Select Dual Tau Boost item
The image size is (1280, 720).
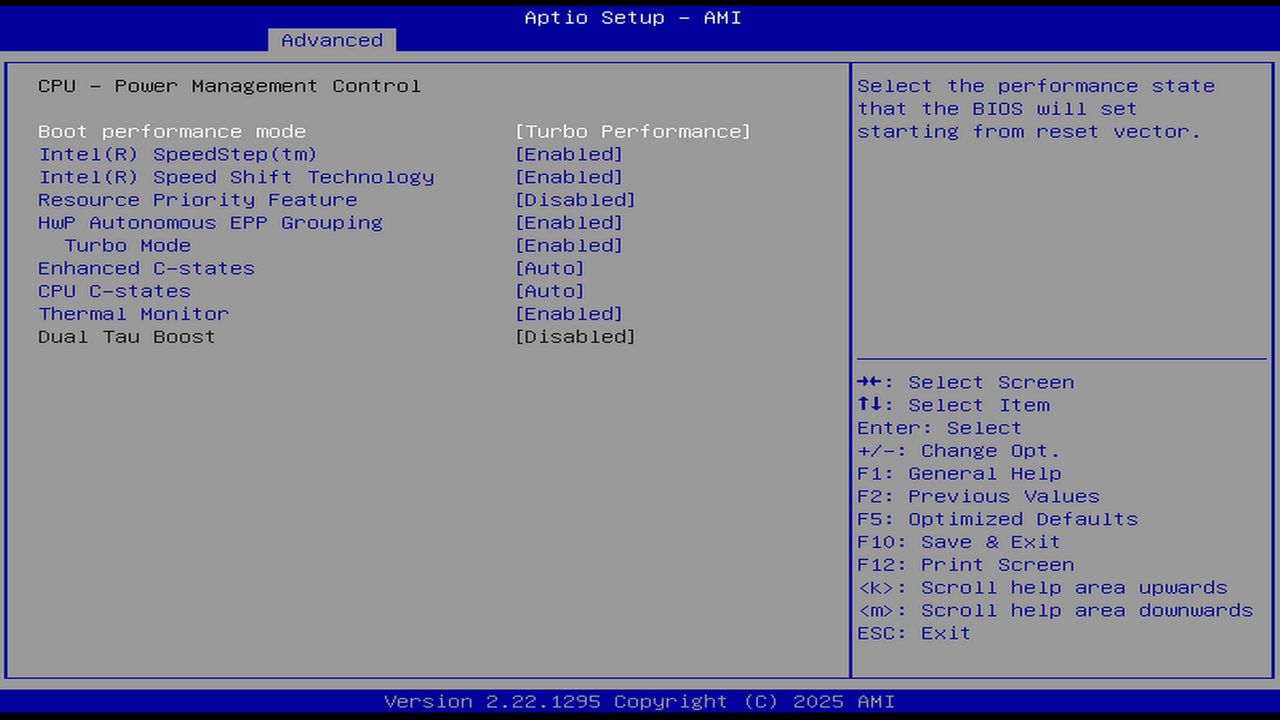(127, 336)
